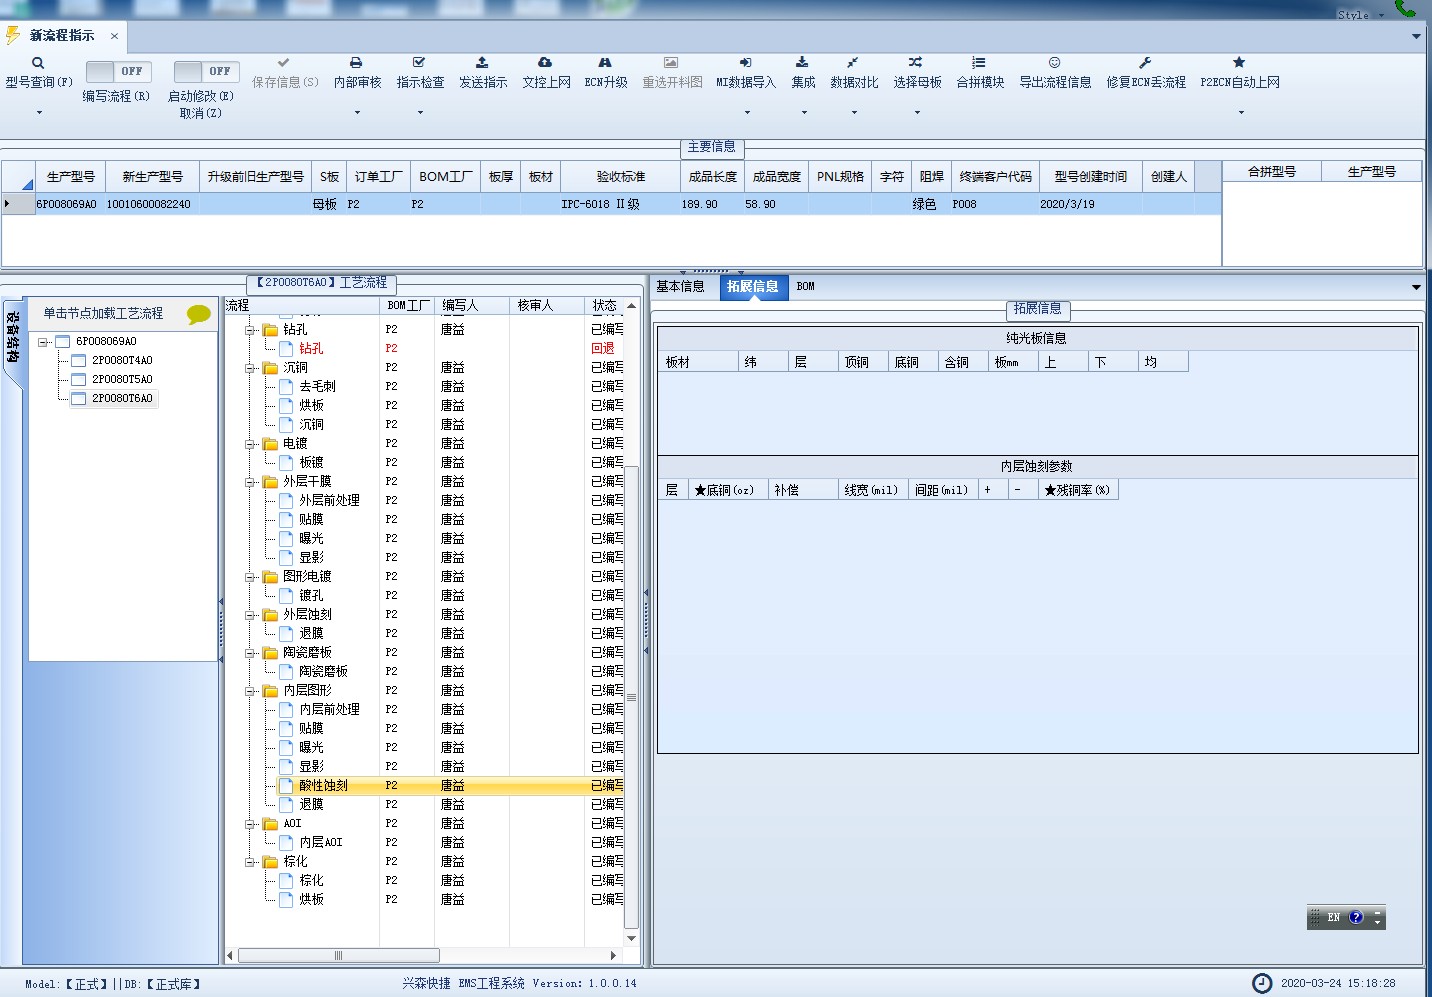
Task: Click the 选择母板 shuffle icon
Action: [x=916, y=62]
